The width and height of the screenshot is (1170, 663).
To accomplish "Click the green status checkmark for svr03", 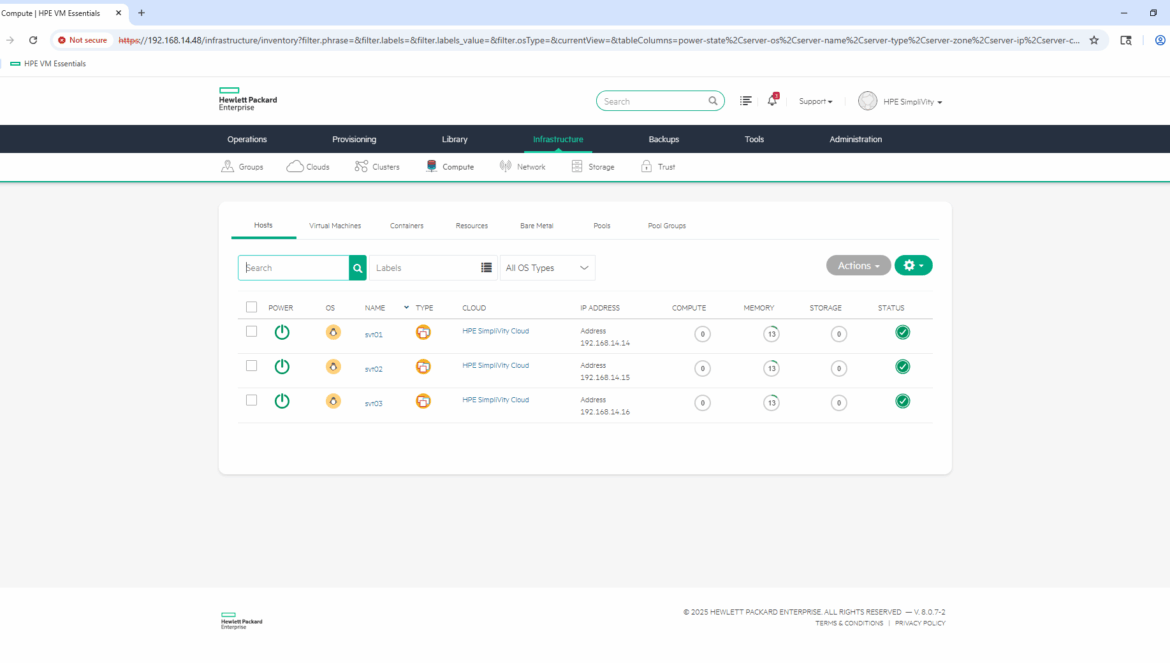I will (x=902, y=401).
